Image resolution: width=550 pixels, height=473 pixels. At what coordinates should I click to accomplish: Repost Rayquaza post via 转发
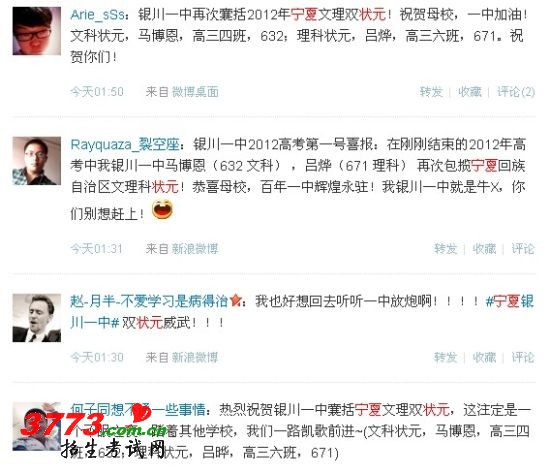click(445, 249)
